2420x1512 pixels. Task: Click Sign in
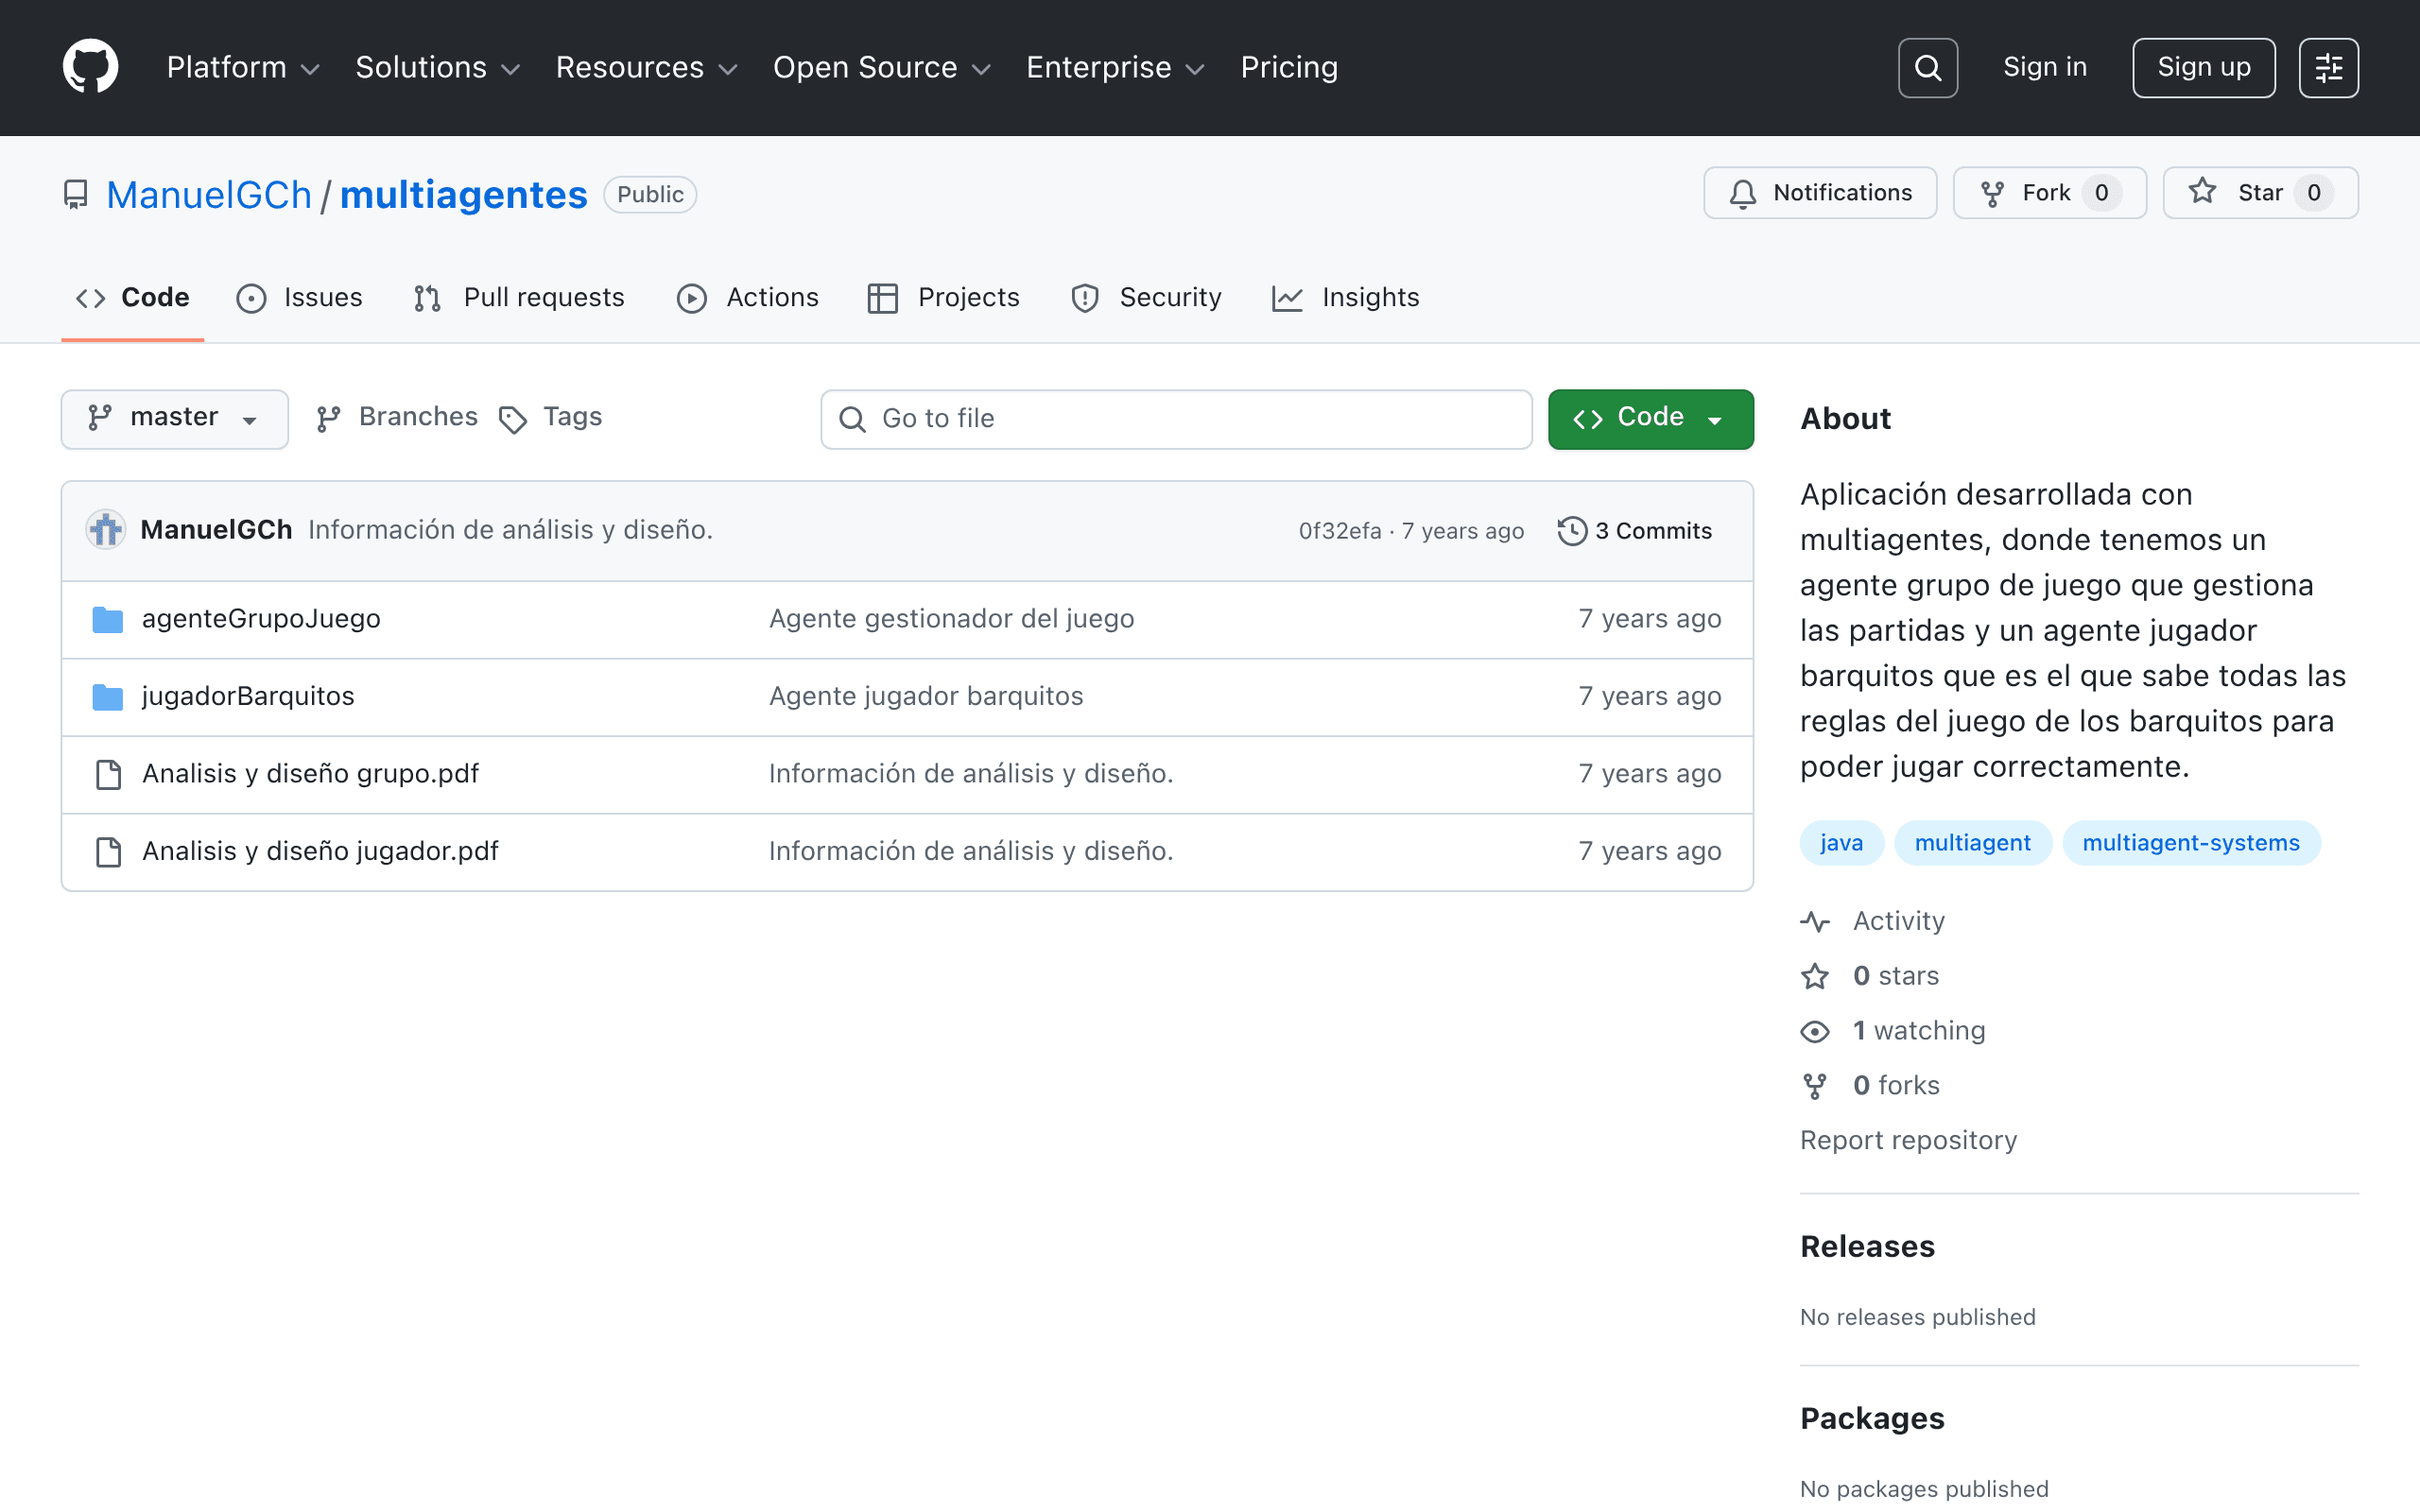[x=2044, y=67]
